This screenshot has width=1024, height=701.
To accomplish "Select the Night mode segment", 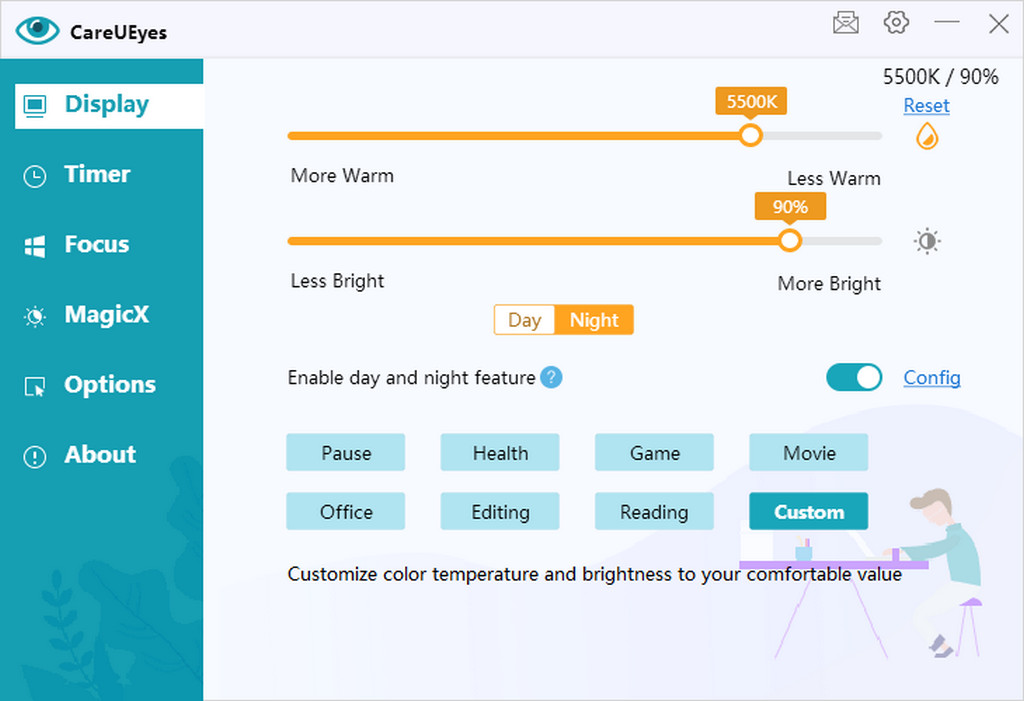I will pos(594,320).
